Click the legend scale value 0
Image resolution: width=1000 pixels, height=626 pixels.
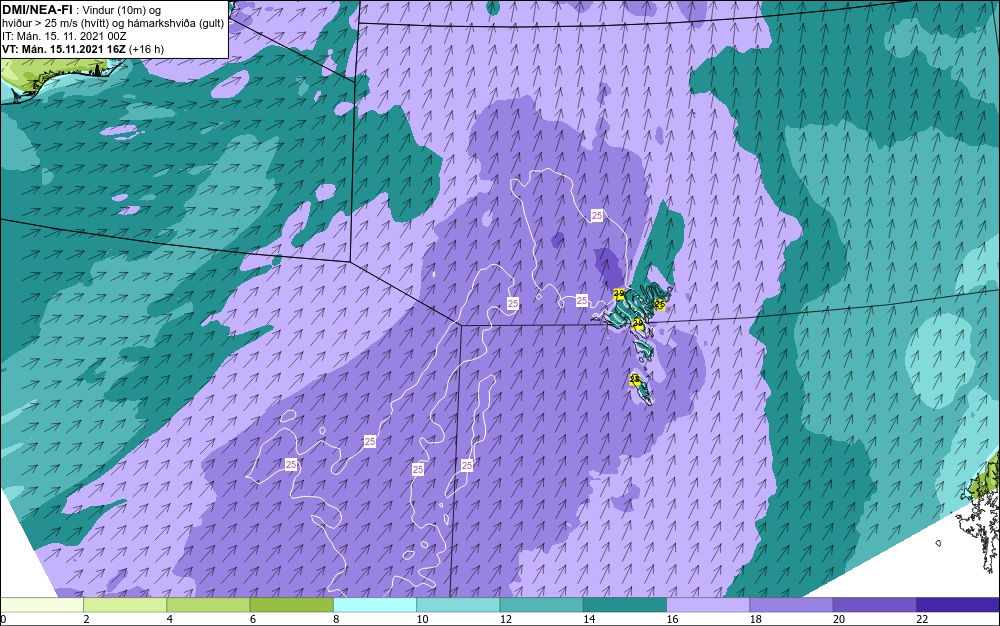click(x=3, y=619)
